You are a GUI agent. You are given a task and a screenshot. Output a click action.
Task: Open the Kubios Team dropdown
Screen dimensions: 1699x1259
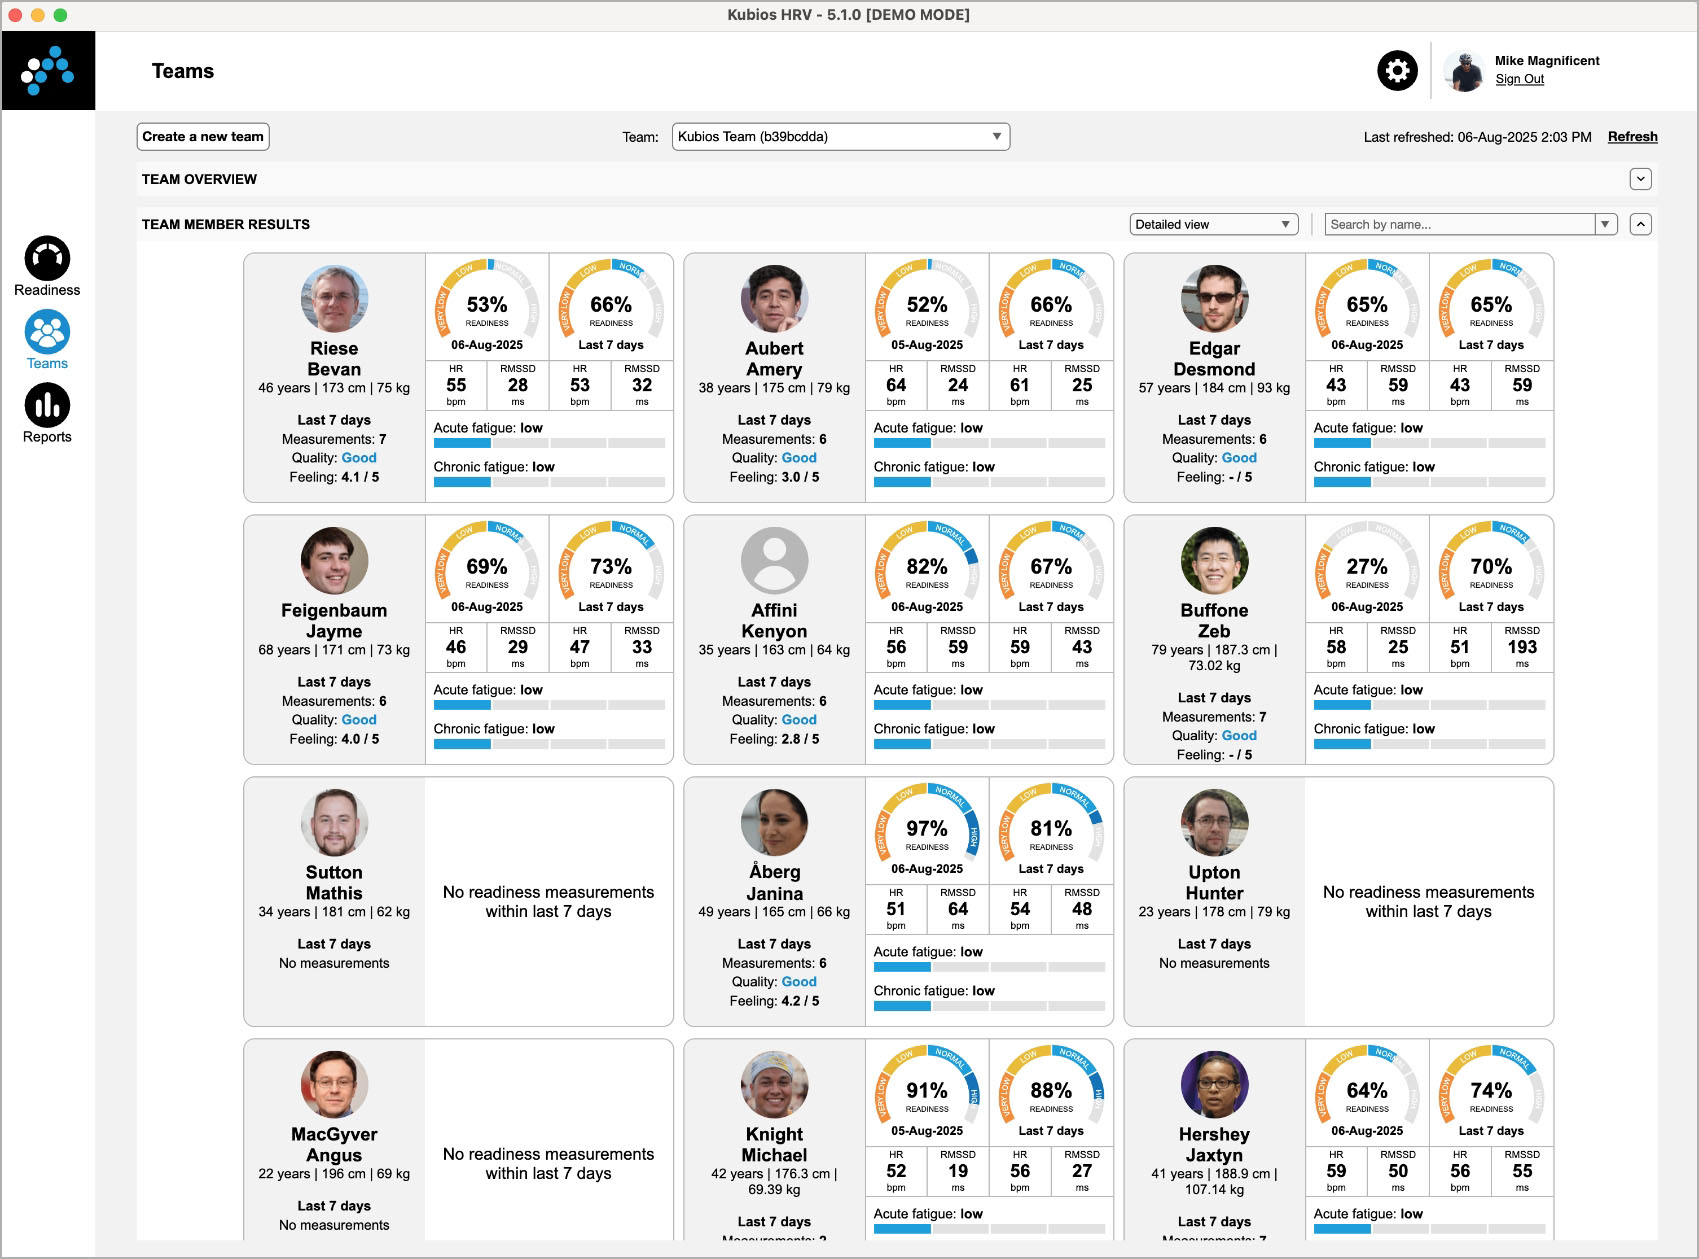[x=841, y=137]
